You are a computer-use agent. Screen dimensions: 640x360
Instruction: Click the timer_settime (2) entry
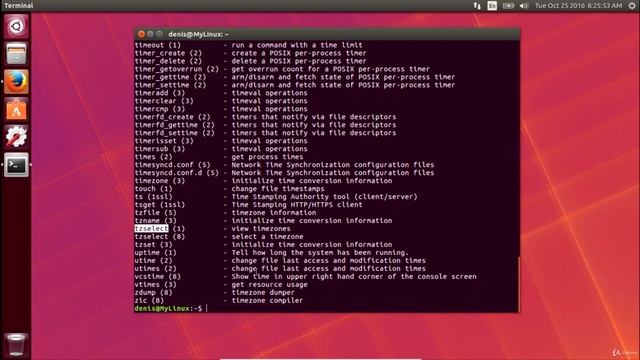pyautogui.click(x=170, y=85)
